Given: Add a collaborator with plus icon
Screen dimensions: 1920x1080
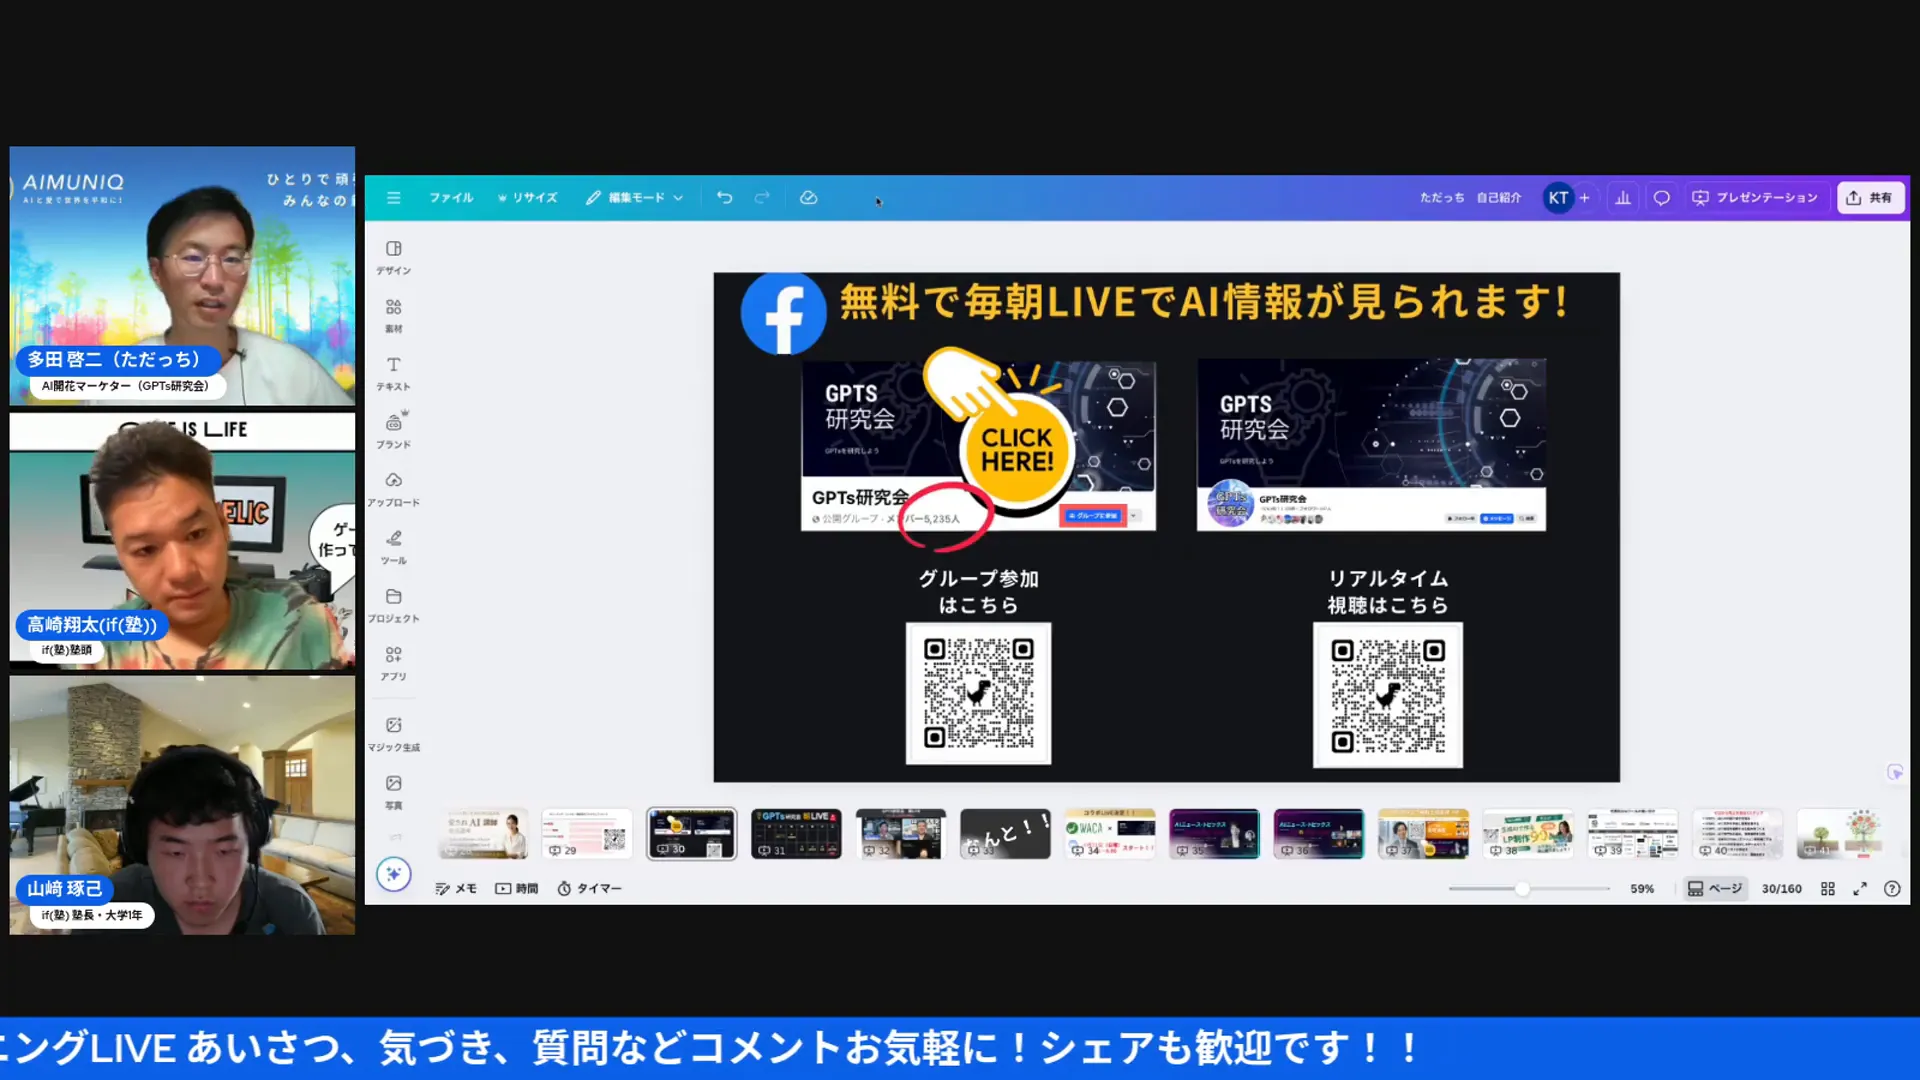Looking at the screenshot, I should [x=1585, y=198].
